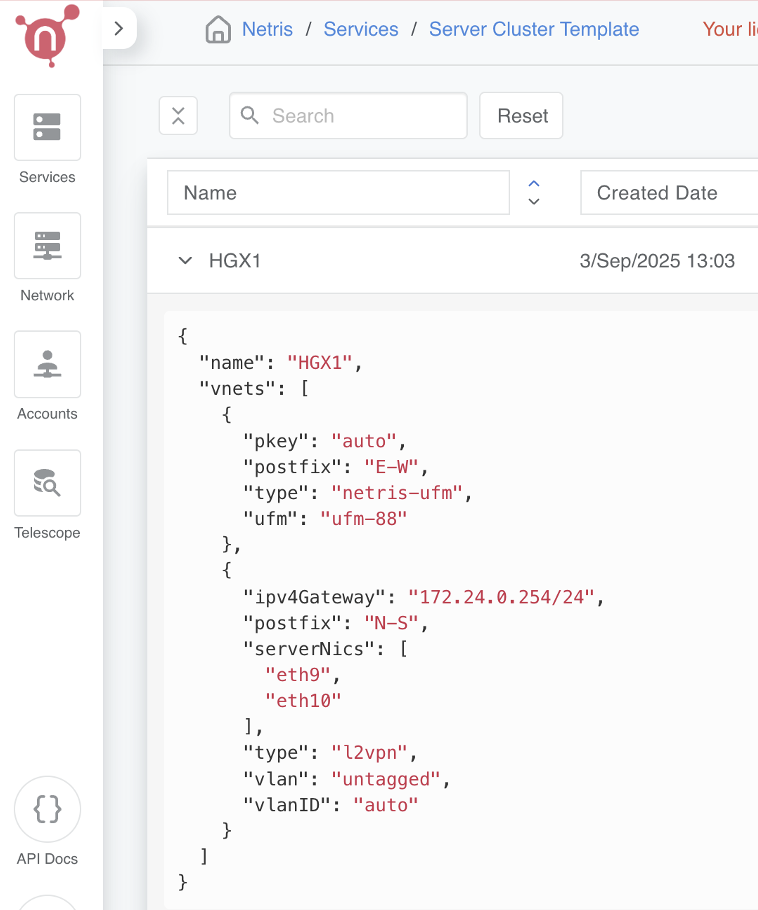Open the API Docs page
Image resolution: width=758 pixels, height=910 pixels.
pos(47,809)
